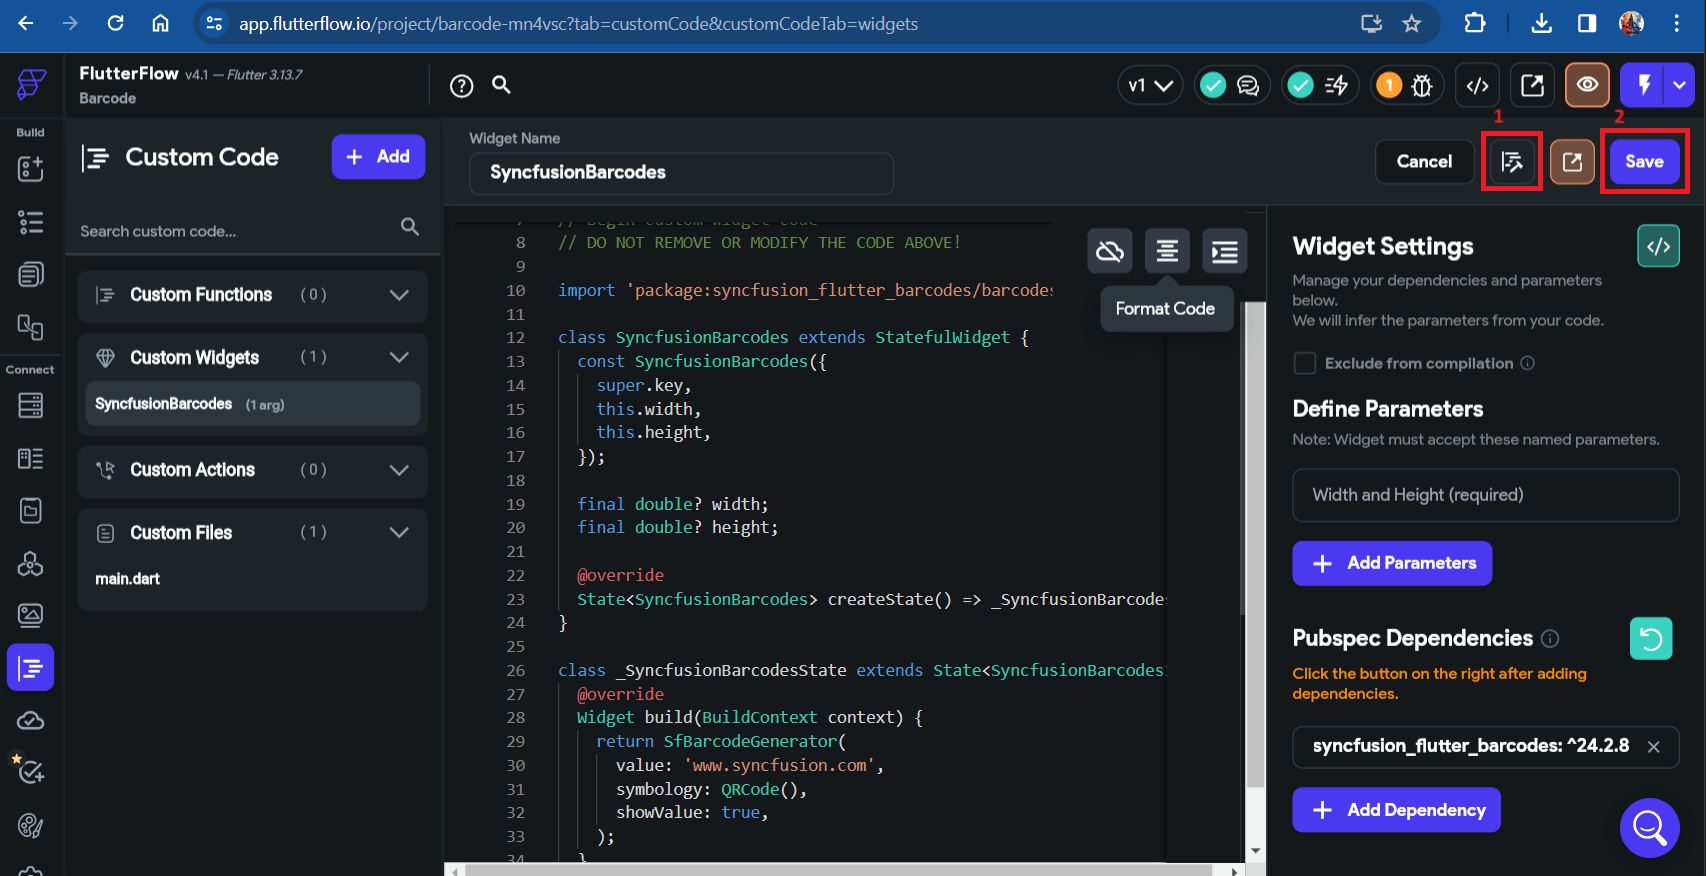This screenshot has width=1706, height=876.
Task: Click the Add custom code button
Action: [378, 157]
